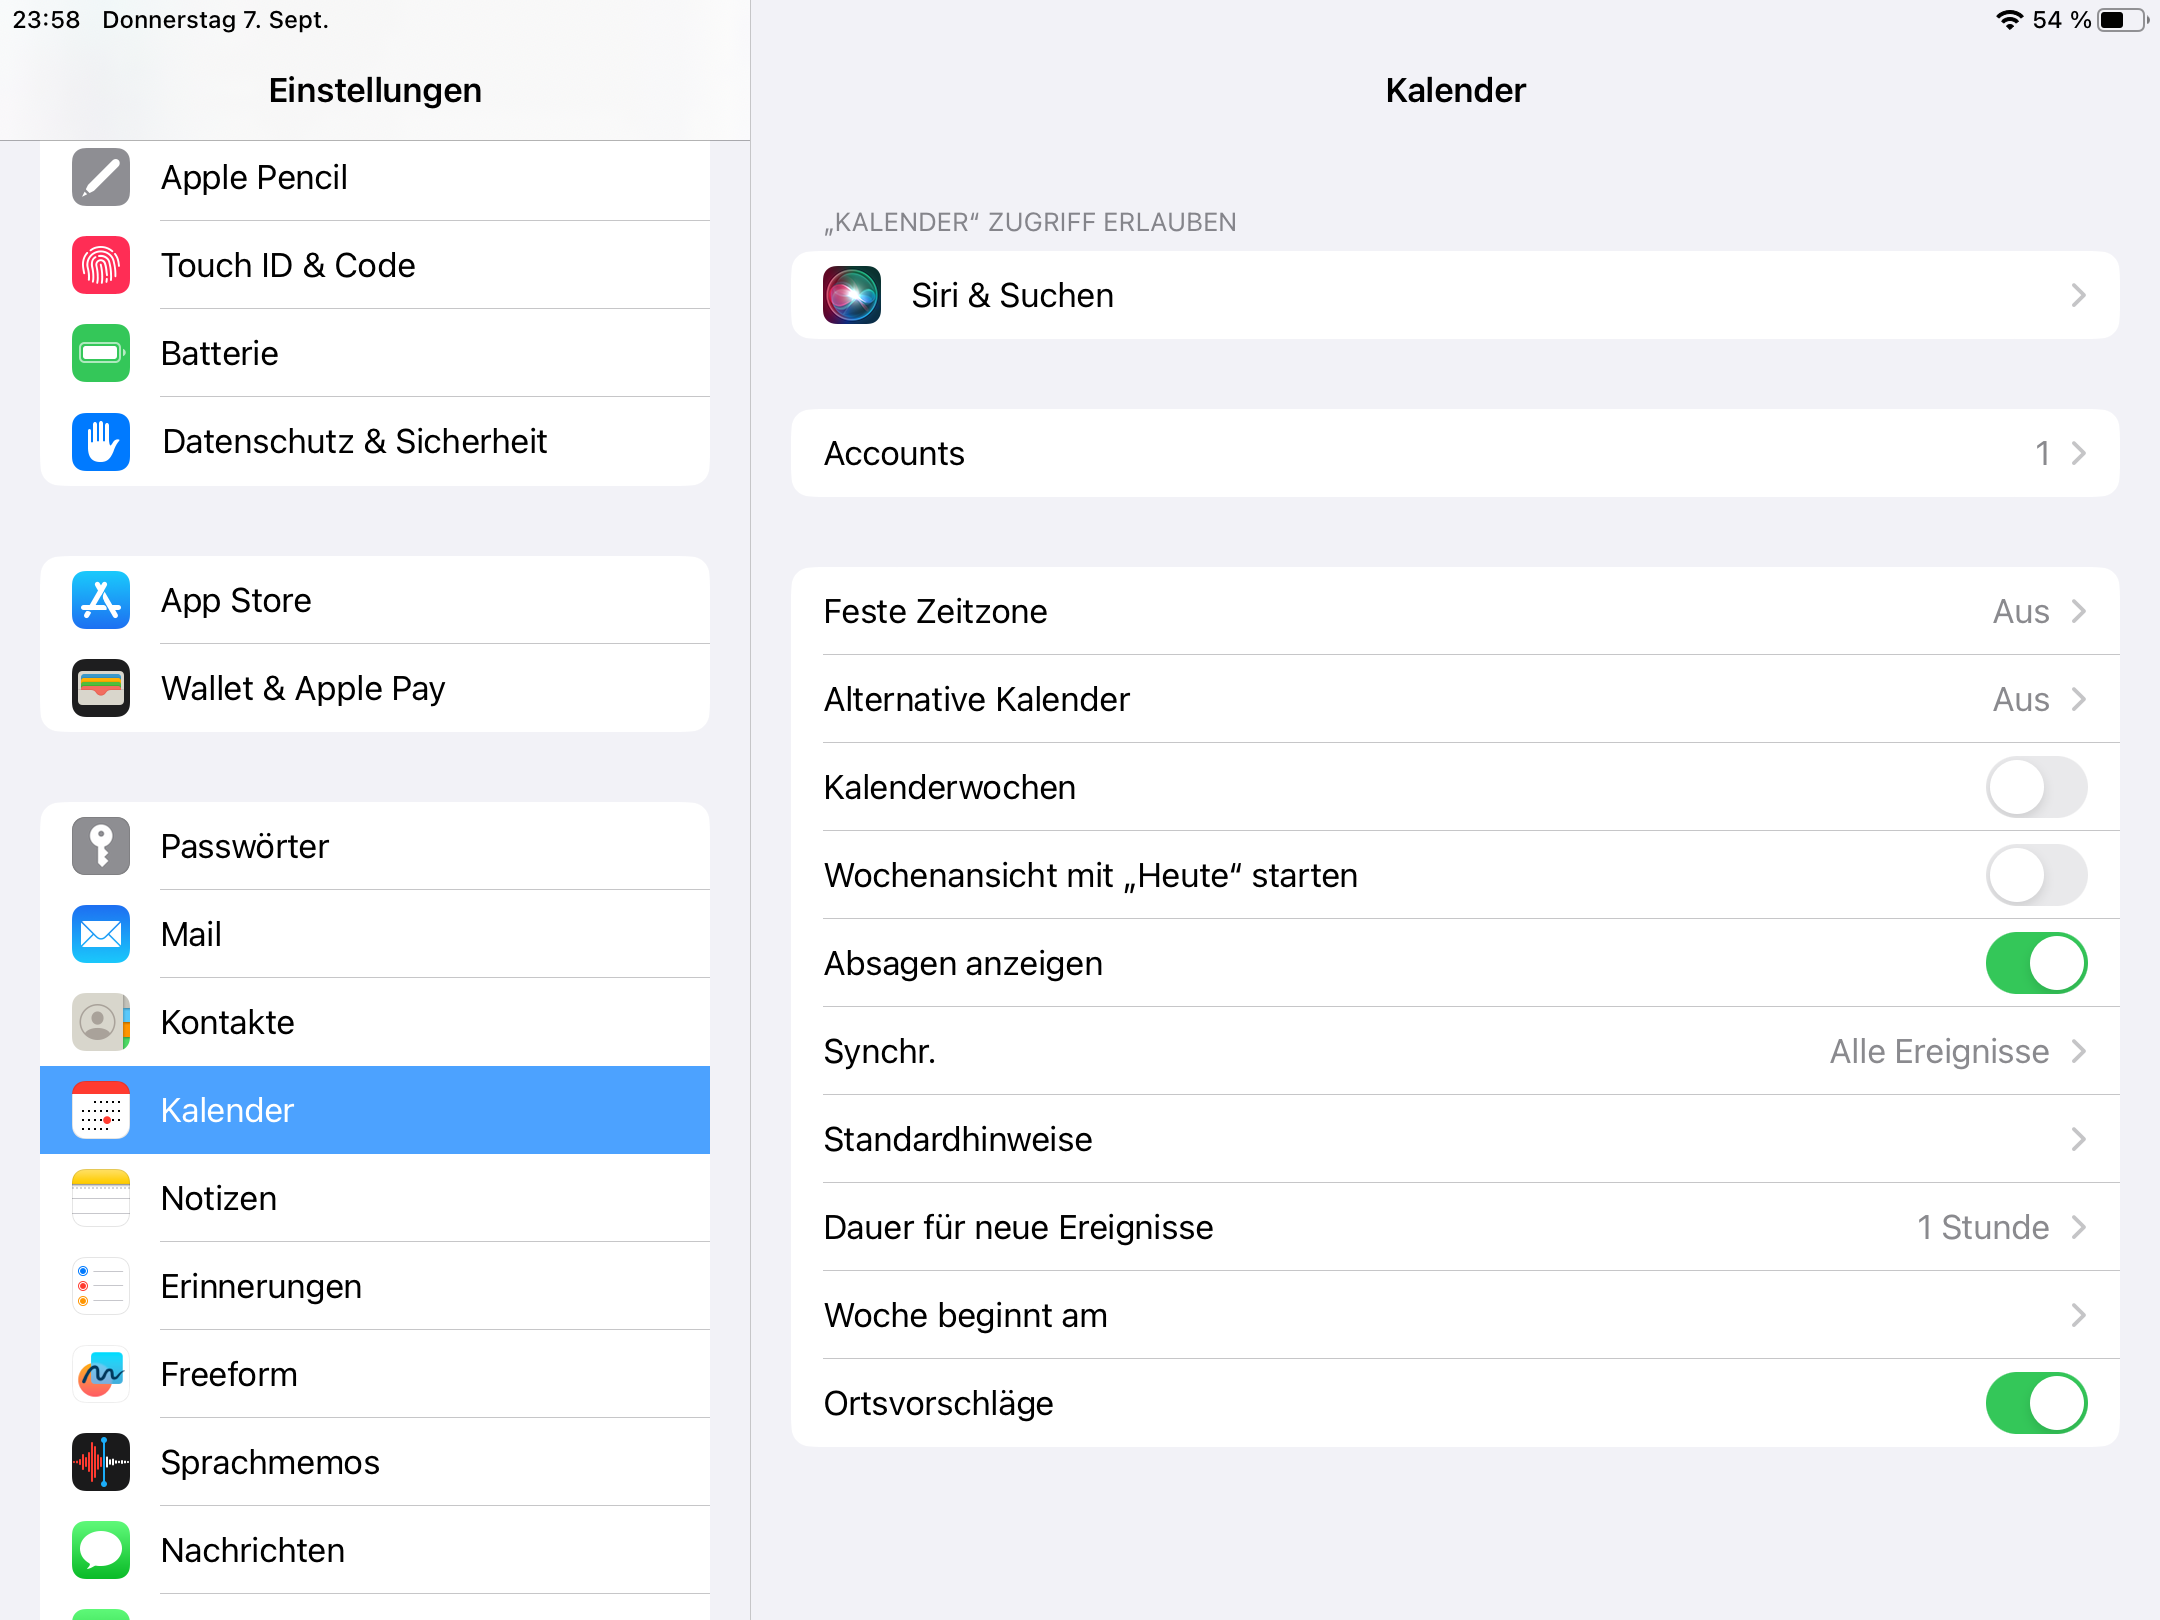Select Notizen in the sidebar
2160x1620 pixels.
pos(375,1198)
